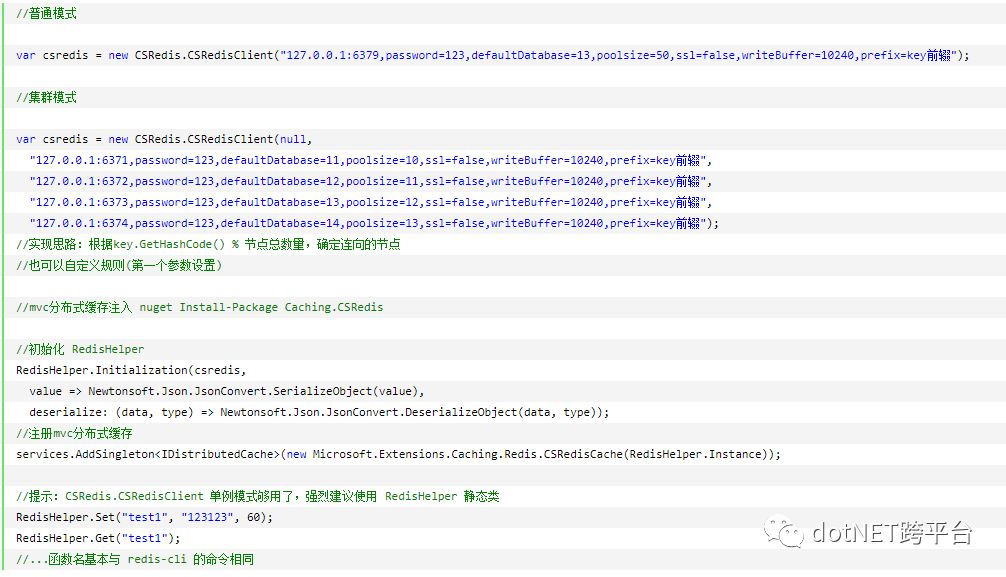Click the services.AddSingleton<IDistributedCache> line
The width and height of the screenshot is (1006, 577).
pyautogui.click(x=398, y=454)
